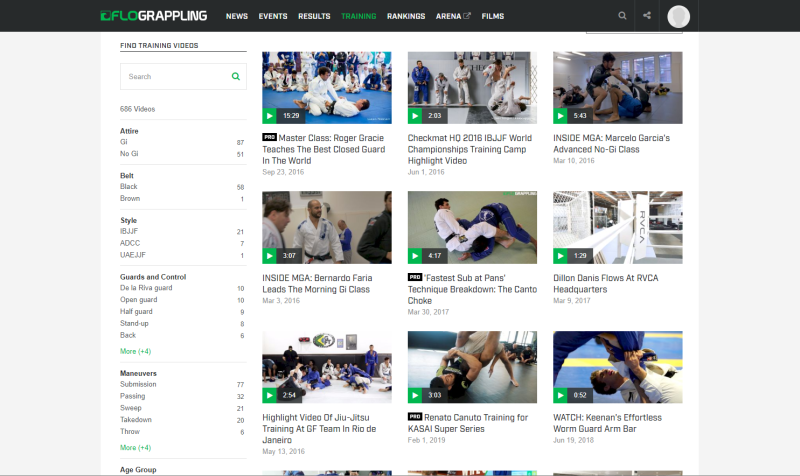Click the share icon in header

coord(647,15)
